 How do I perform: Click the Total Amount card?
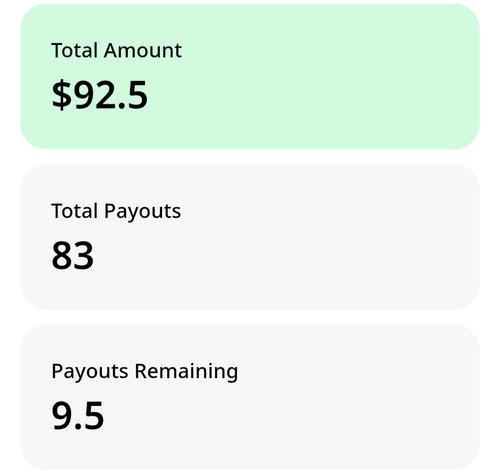(250, 76)
